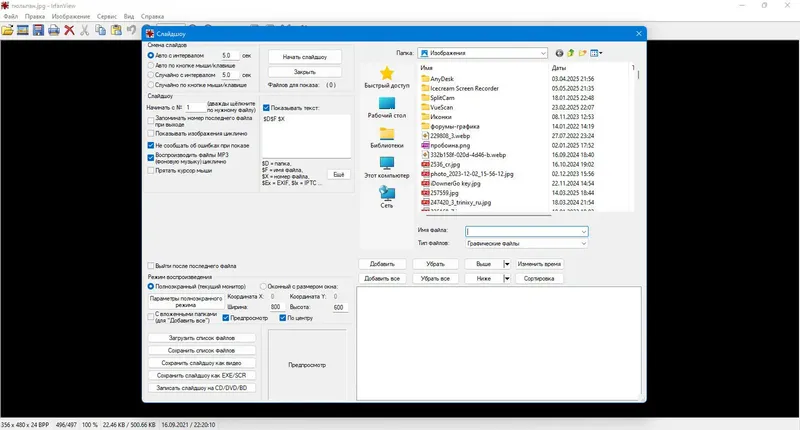Click the printer icon in toolbar
This screenshot has width=800, height=430.
point(54,31)
